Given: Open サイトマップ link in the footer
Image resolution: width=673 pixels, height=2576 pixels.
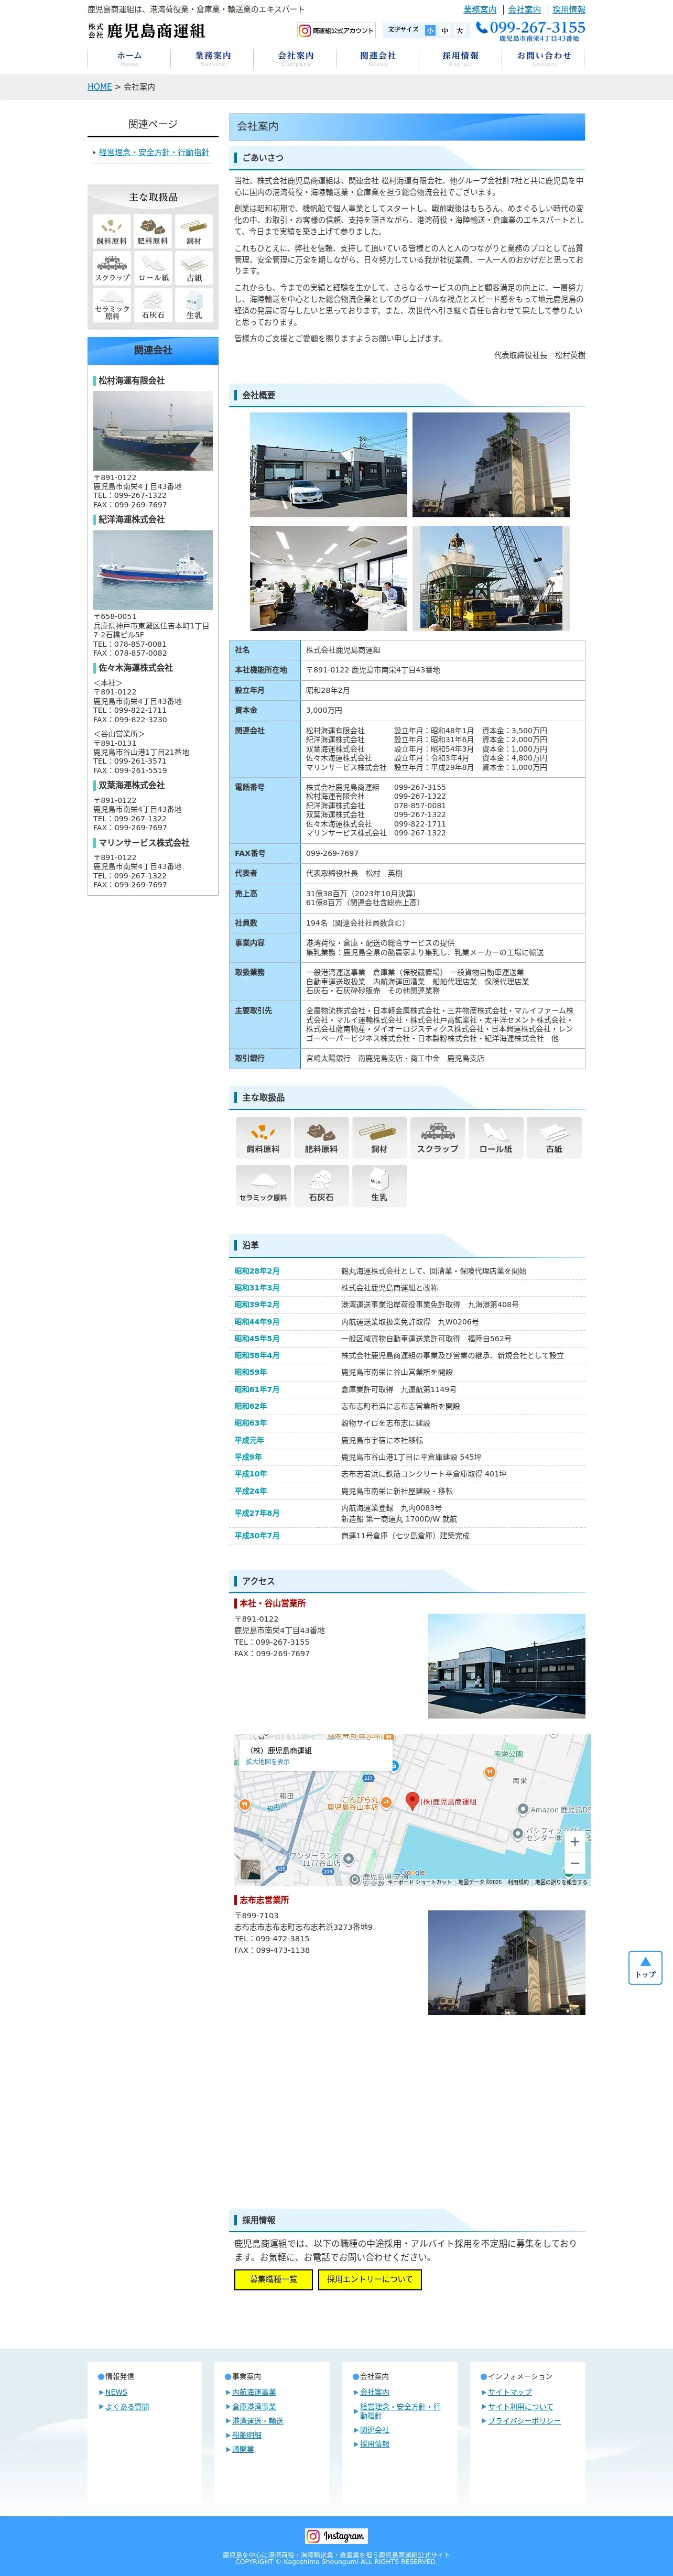Looking at the screenshot, I should tap(510, 2392).
